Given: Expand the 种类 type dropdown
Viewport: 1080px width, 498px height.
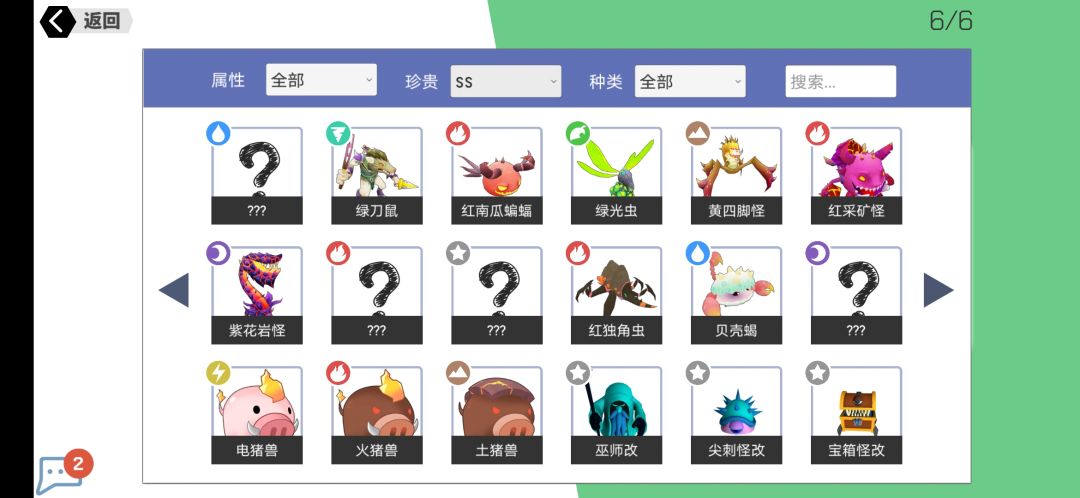Looking at the screenshot, I should [690, 81].
